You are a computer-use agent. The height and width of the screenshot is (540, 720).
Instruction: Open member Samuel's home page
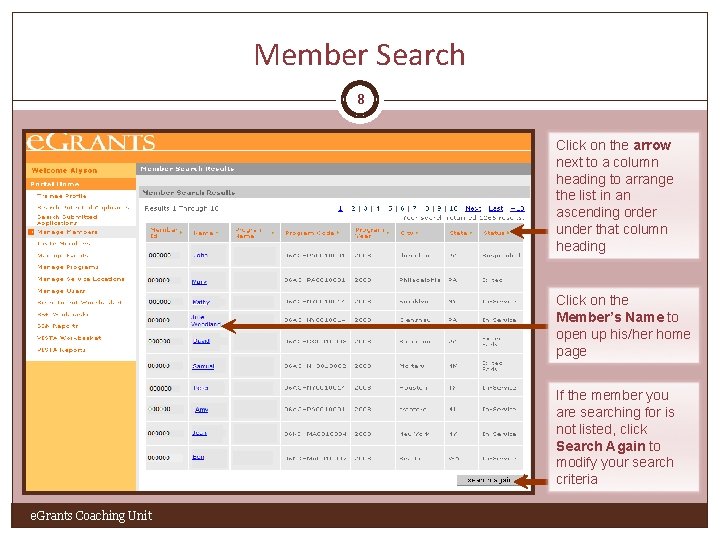pos(203,366)
